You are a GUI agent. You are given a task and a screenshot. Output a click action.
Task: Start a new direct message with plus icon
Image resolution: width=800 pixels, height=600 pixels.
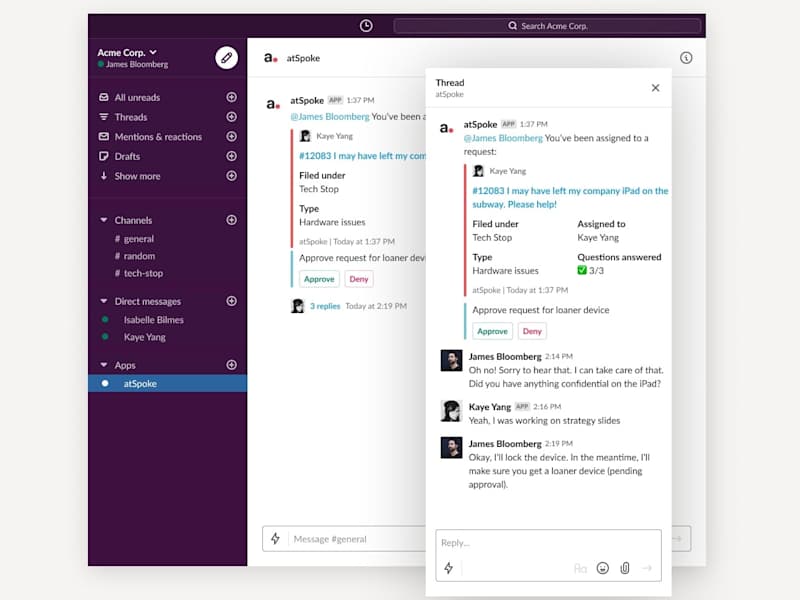click(x=231, y=301)
